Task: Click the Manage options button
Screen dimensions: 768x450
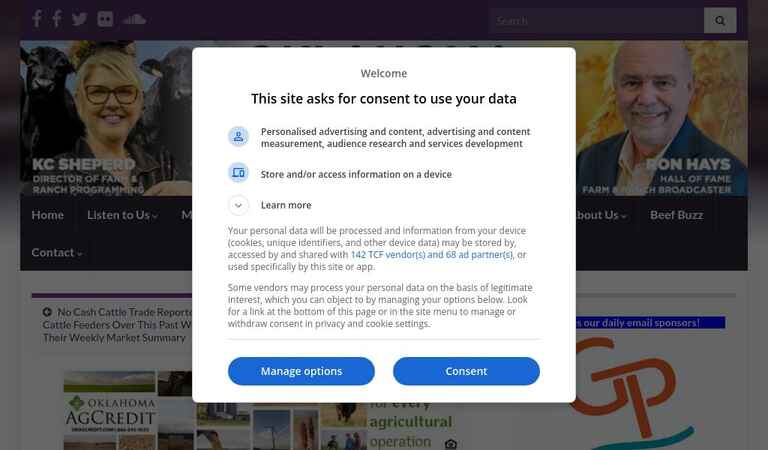Action: tap(301, 371)
